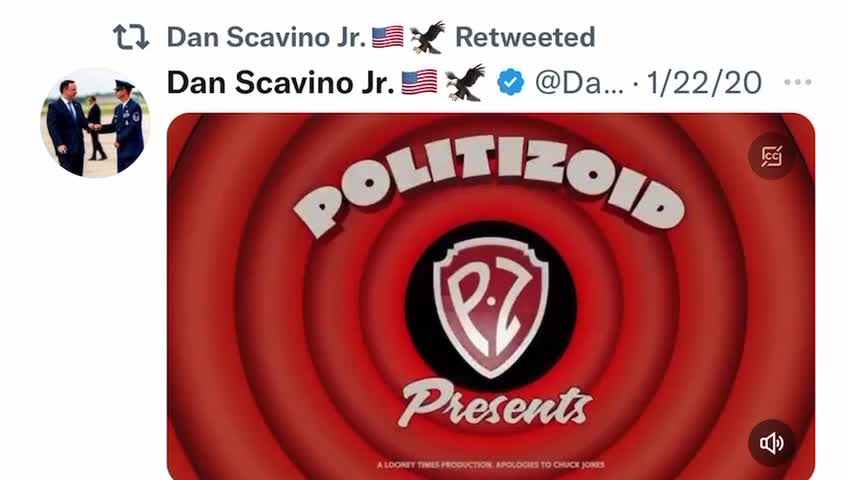Toggle closed captions on the video
The width and height of the screenshot is (848, 480).
(x=772, y=156)
